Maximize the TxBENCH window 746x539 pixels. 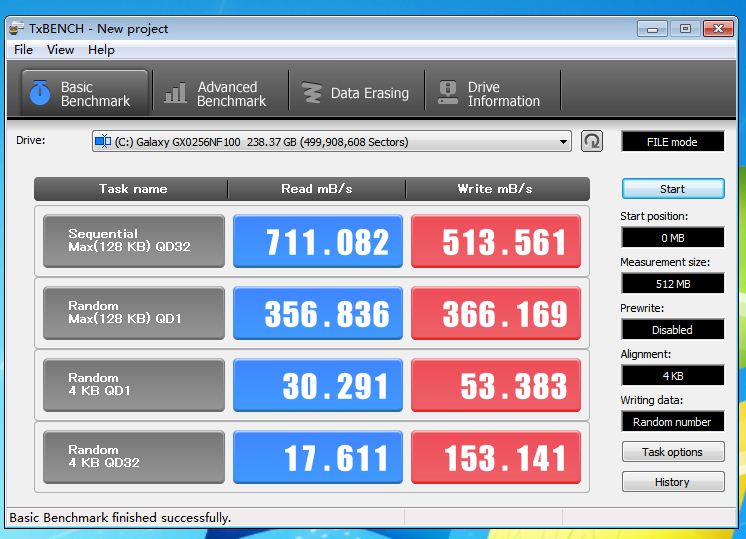point(685,29)
